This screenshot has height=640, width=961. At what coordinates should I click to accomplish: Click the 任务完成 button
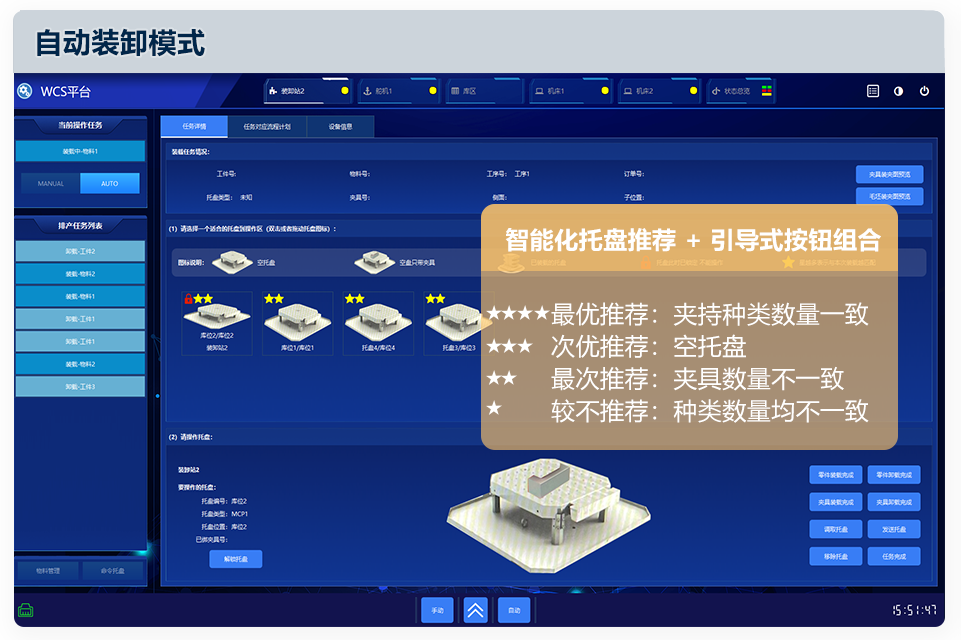coord(894,556)
